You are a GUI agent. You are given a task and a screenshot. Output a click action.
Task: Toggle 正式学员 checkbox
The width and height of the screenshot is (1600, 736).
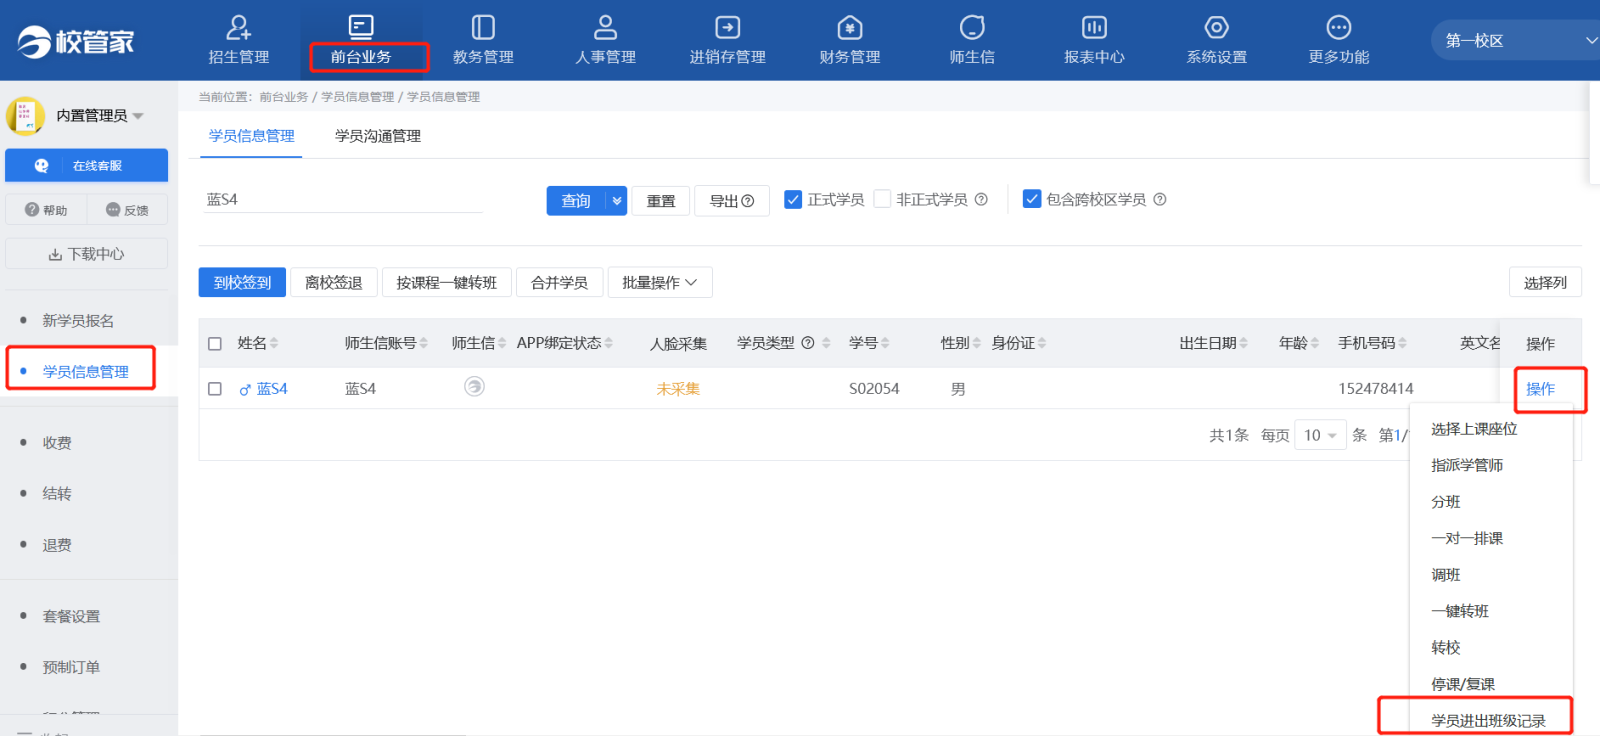coord(793,199)
